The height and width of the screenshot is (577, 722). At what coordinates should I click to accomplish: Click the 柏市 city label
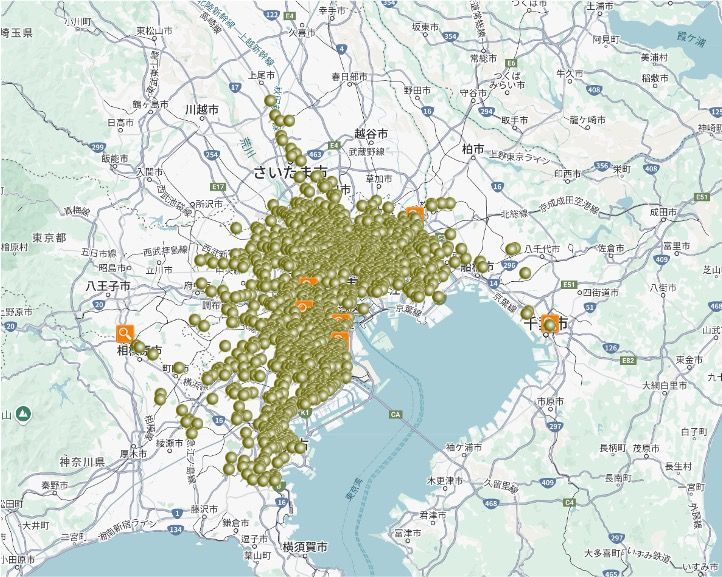(x=473, y=148)
